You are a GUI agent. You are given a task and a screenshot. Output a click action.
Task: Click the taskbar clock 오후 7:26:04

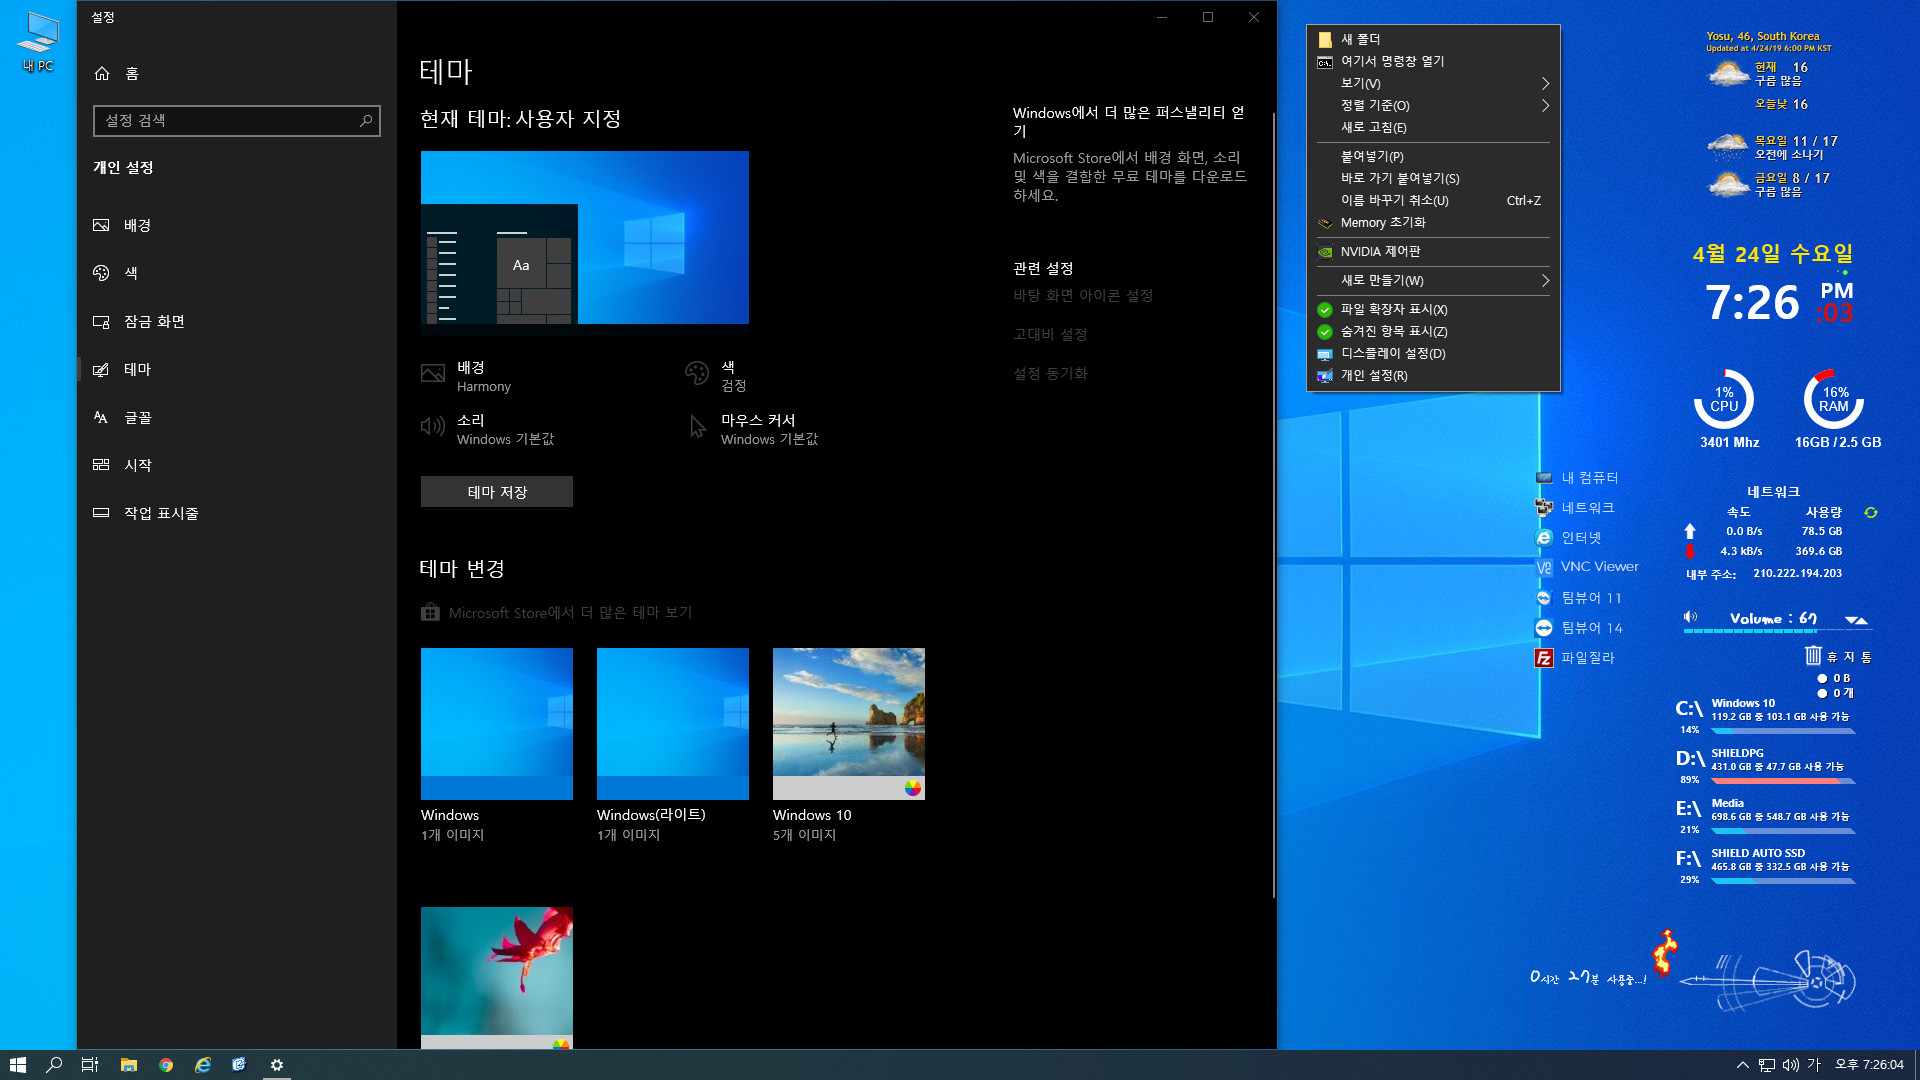click(1869, 1065)
